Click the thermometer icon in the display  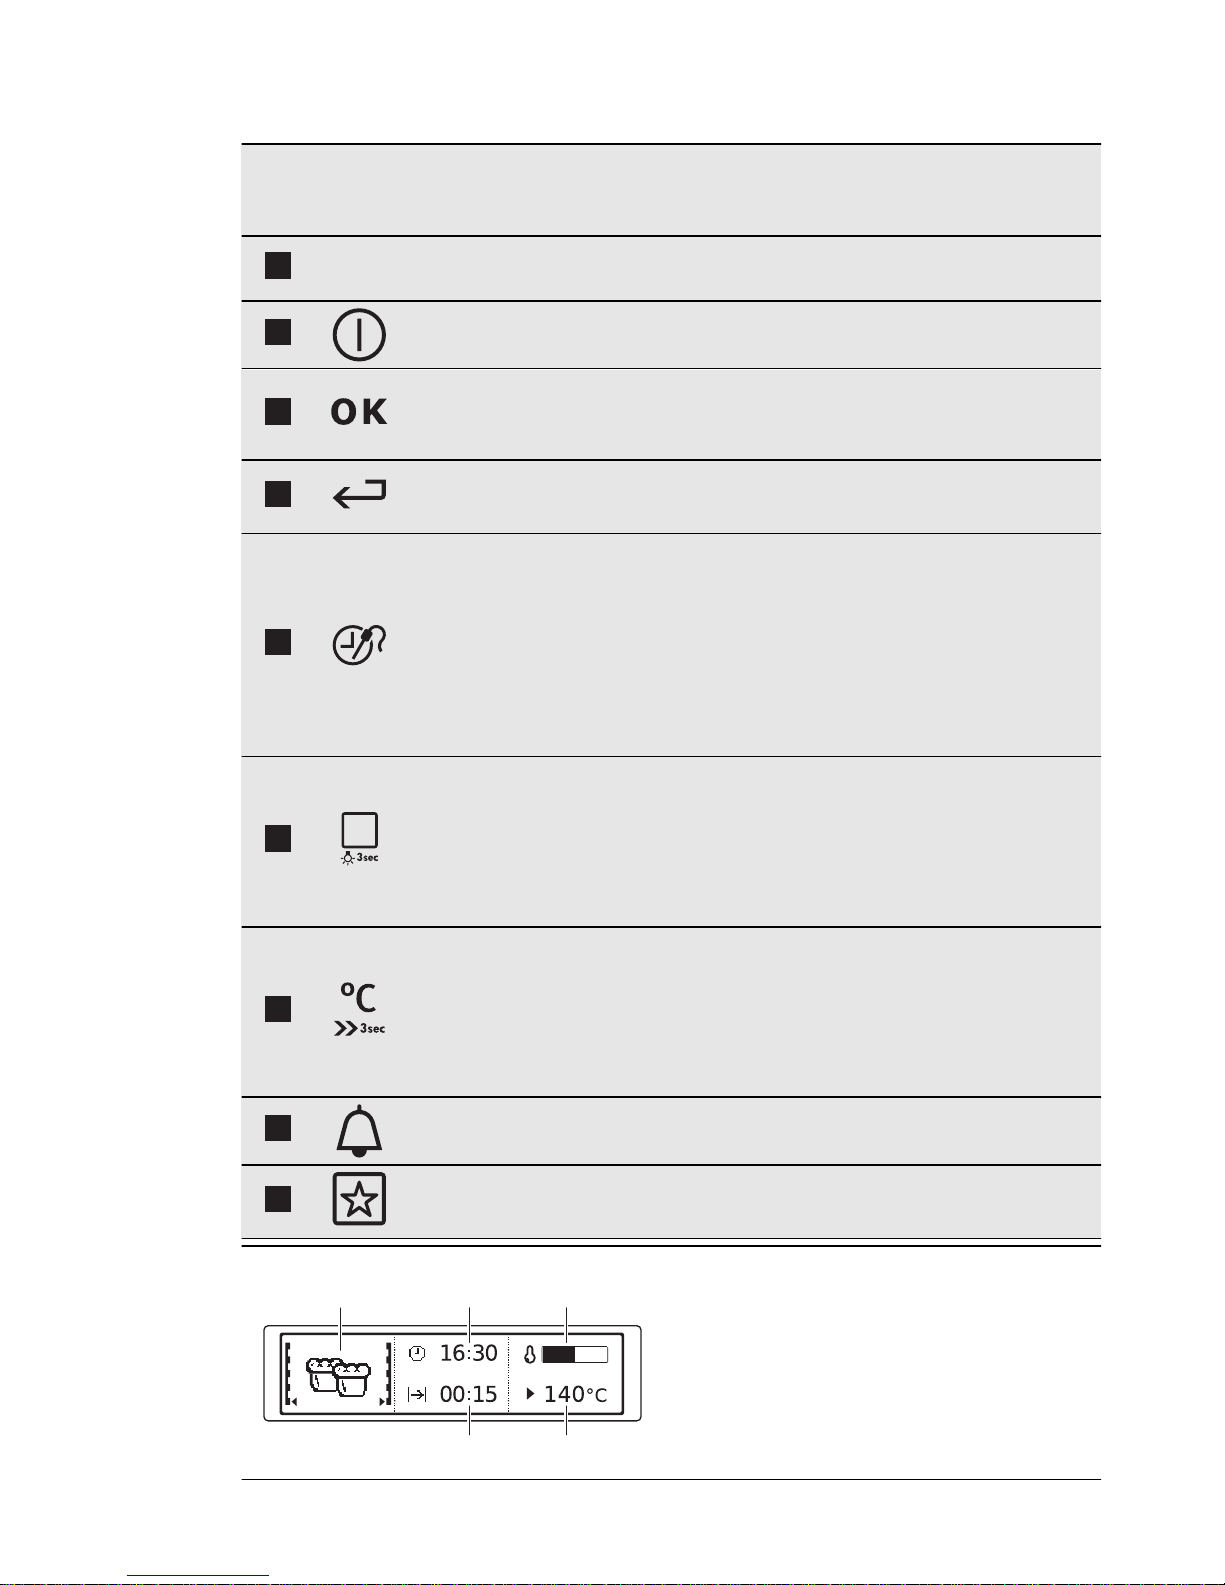pos(530,1355)
